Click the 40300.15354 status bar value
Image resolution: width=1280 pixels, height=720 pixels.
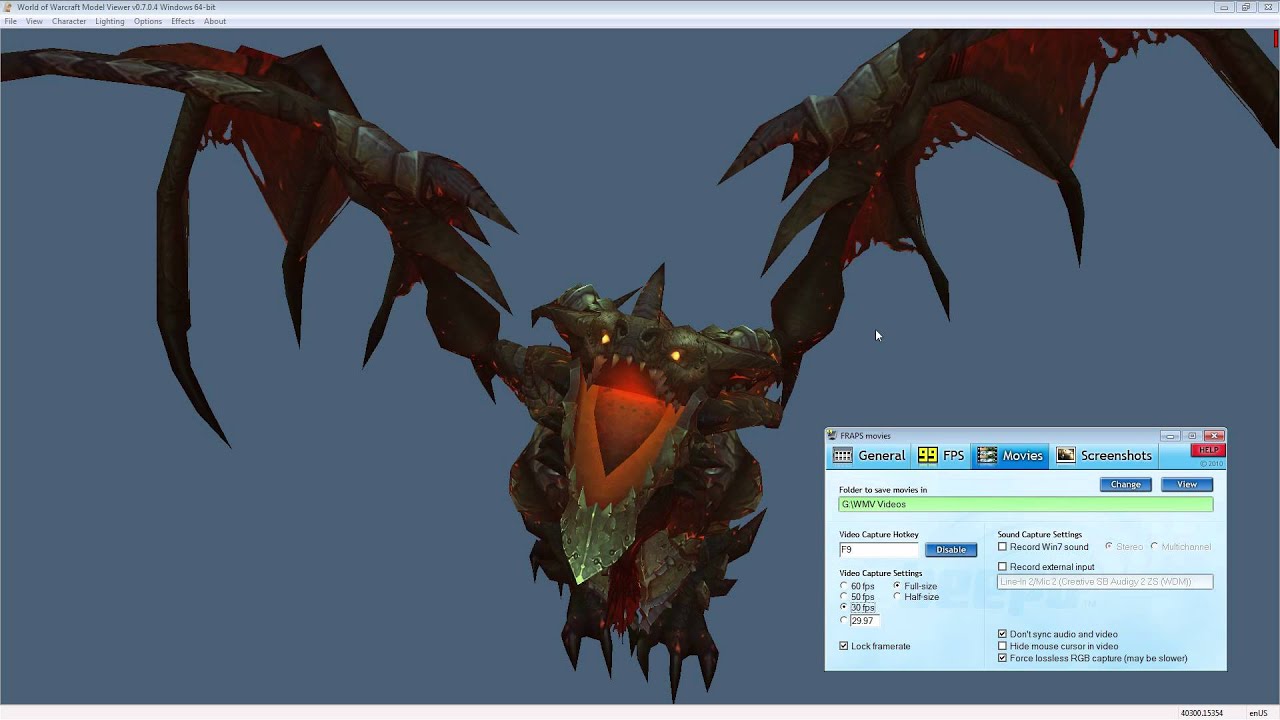[x=1202, y=713]
